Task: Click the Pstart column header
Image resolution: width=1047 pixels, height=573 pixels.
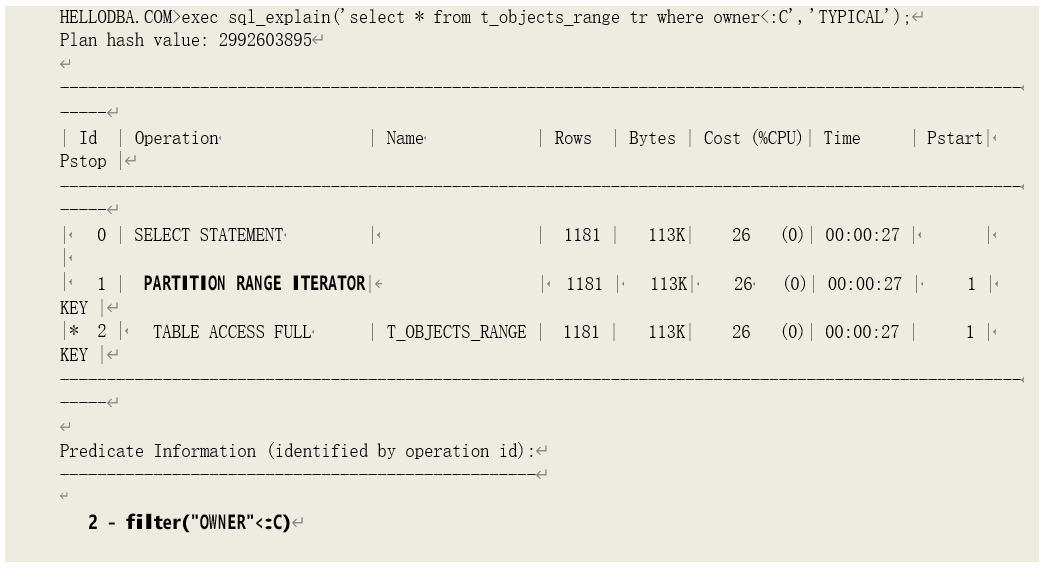Action: [x=955, y=139]
